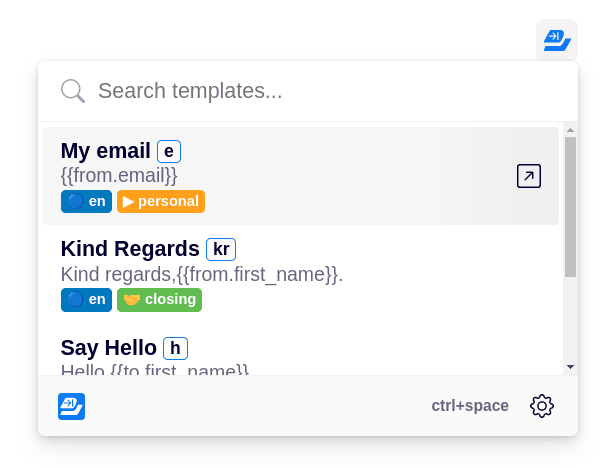Click the ctrl+space shortcut label

pyautogui.click(x=470, y=406)
